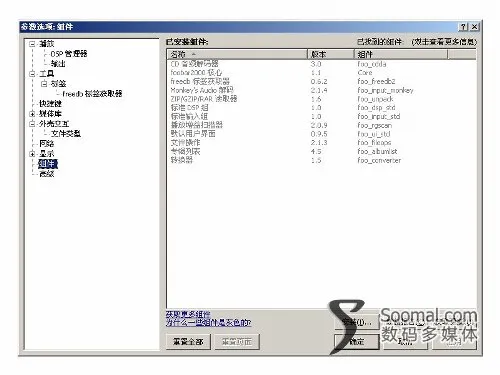Click the 重置页面 button

pos(237,342)
